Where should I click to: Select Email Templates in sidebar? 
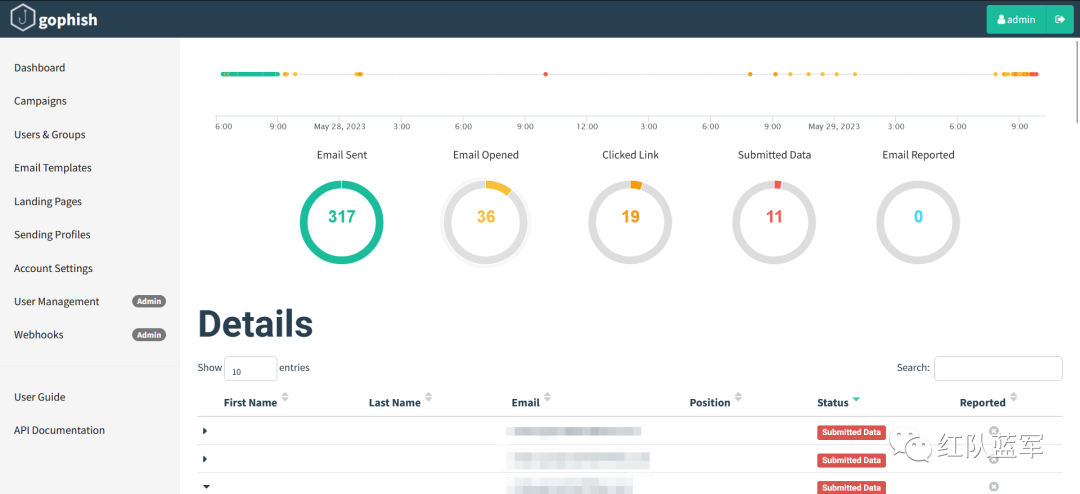point(53,167)
